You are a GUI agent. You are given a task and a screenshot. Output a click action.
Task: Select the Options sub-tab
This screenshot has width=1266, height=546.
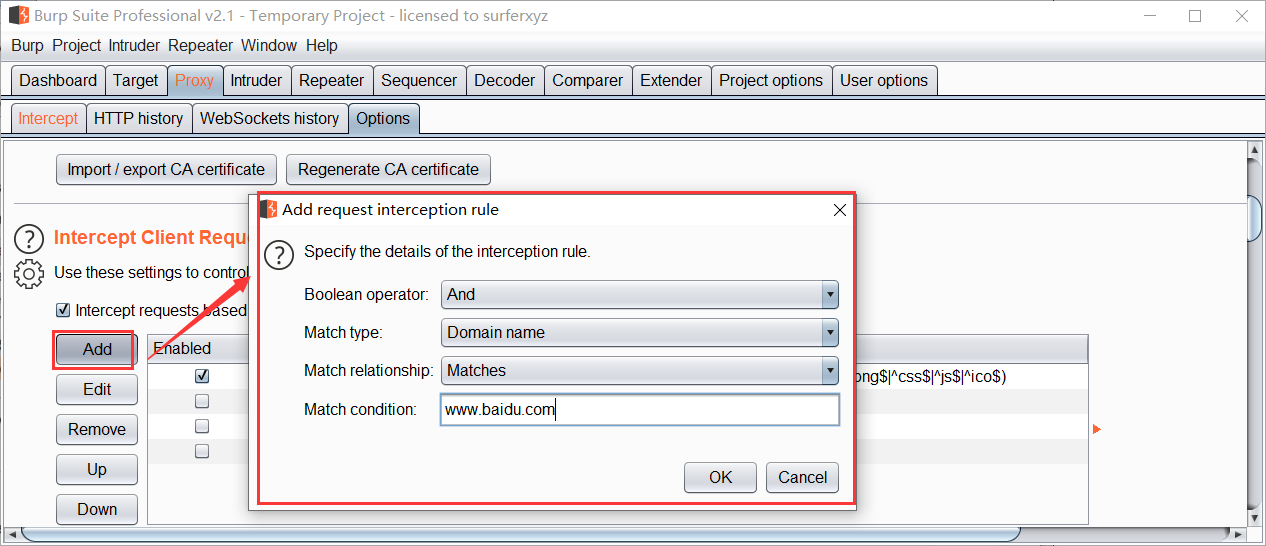[383, 119]
